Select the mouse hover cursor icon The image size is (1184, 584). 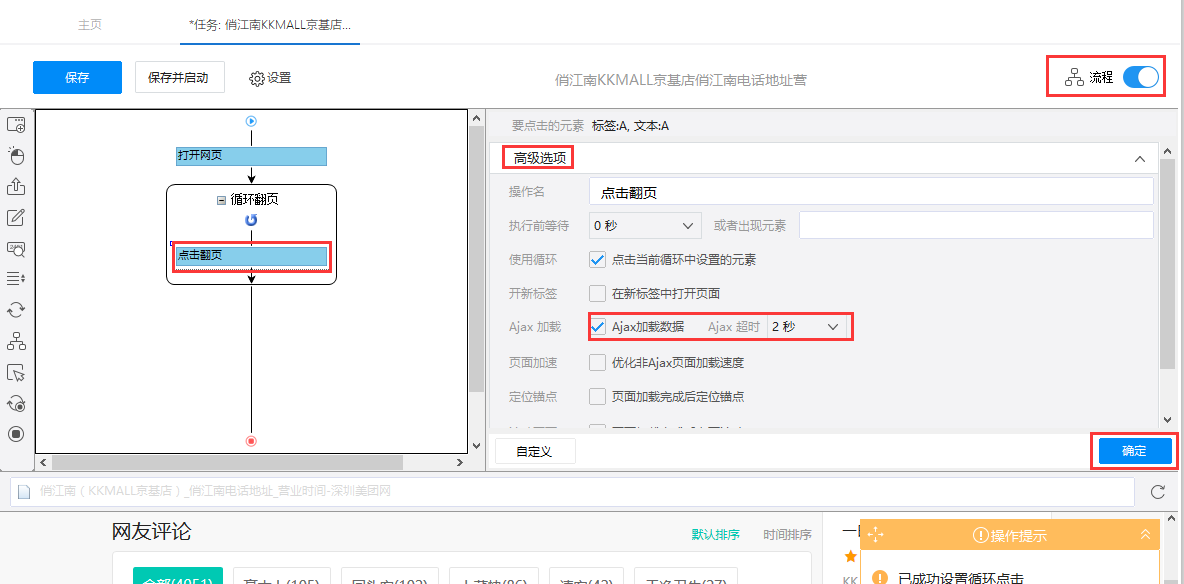click(16, 372)
